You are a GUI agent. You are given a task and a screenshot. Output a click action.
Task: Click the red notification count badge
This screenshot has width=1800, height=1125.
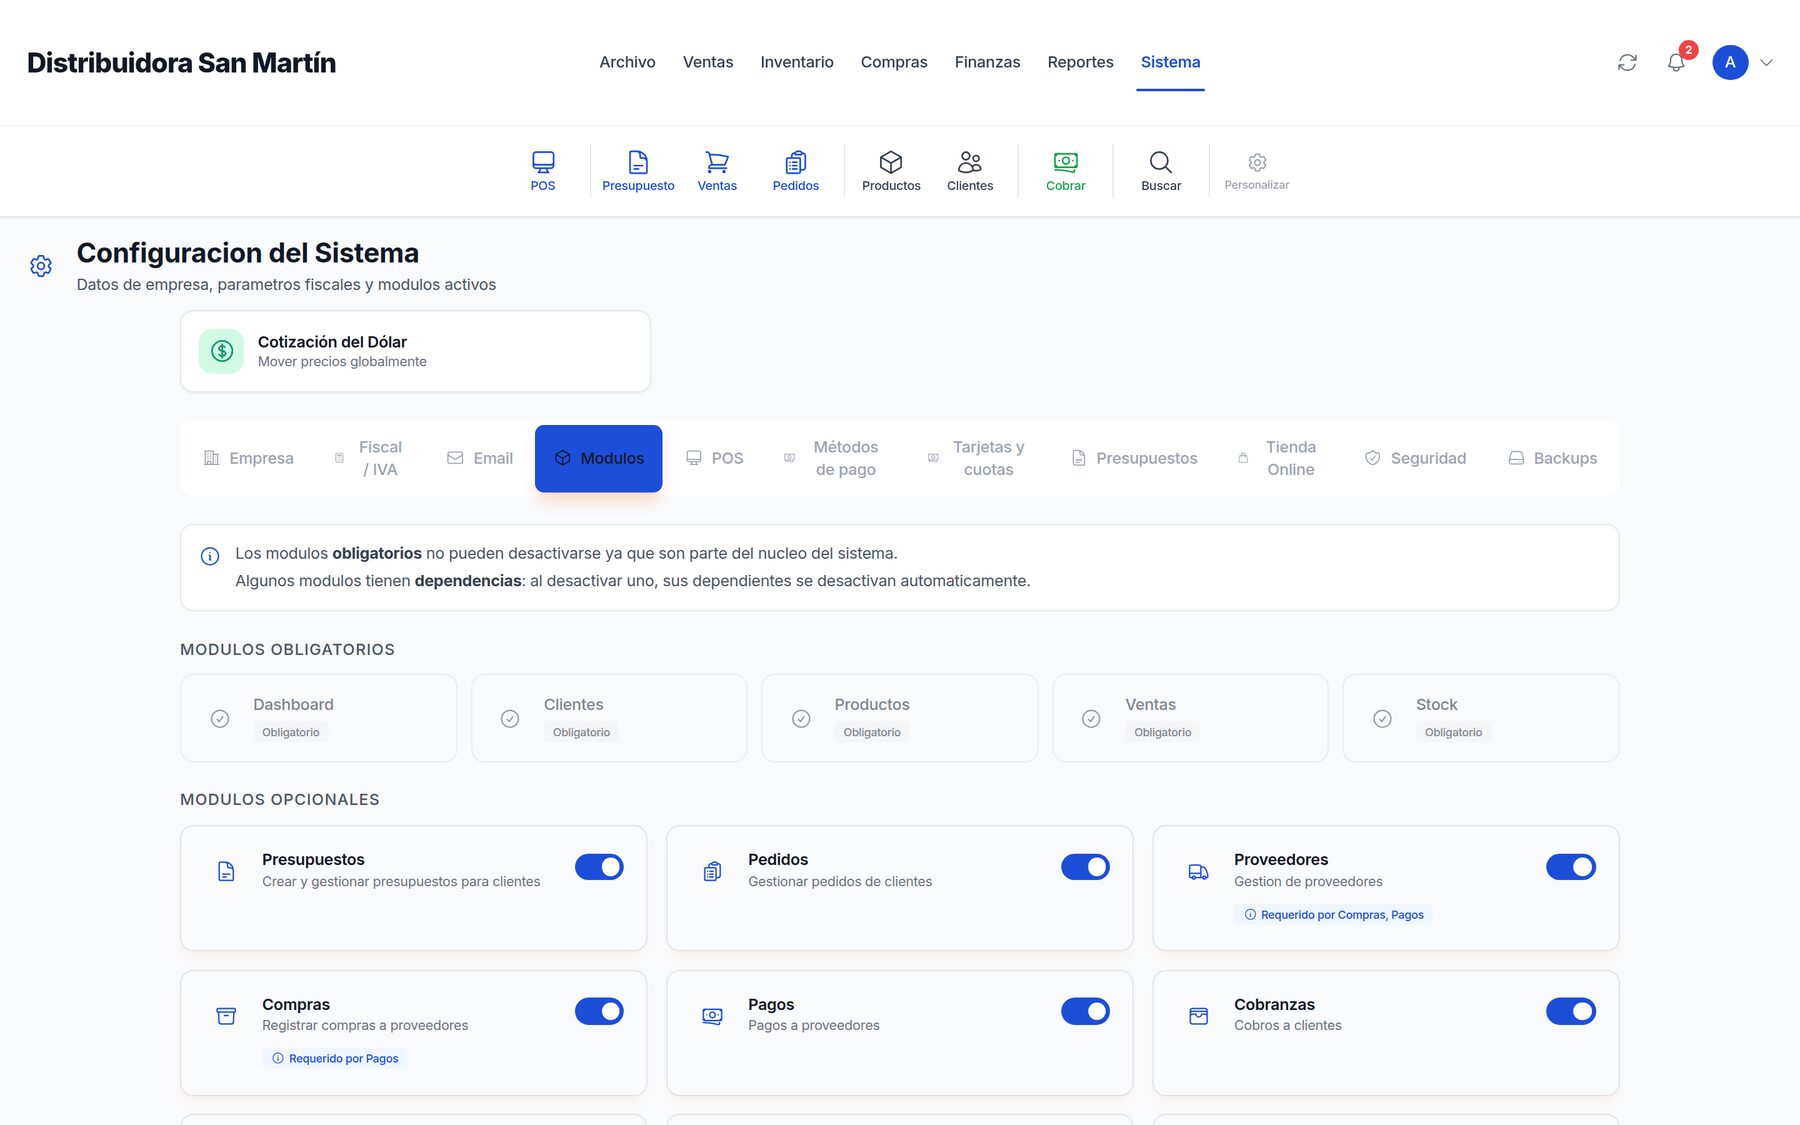1688,49
